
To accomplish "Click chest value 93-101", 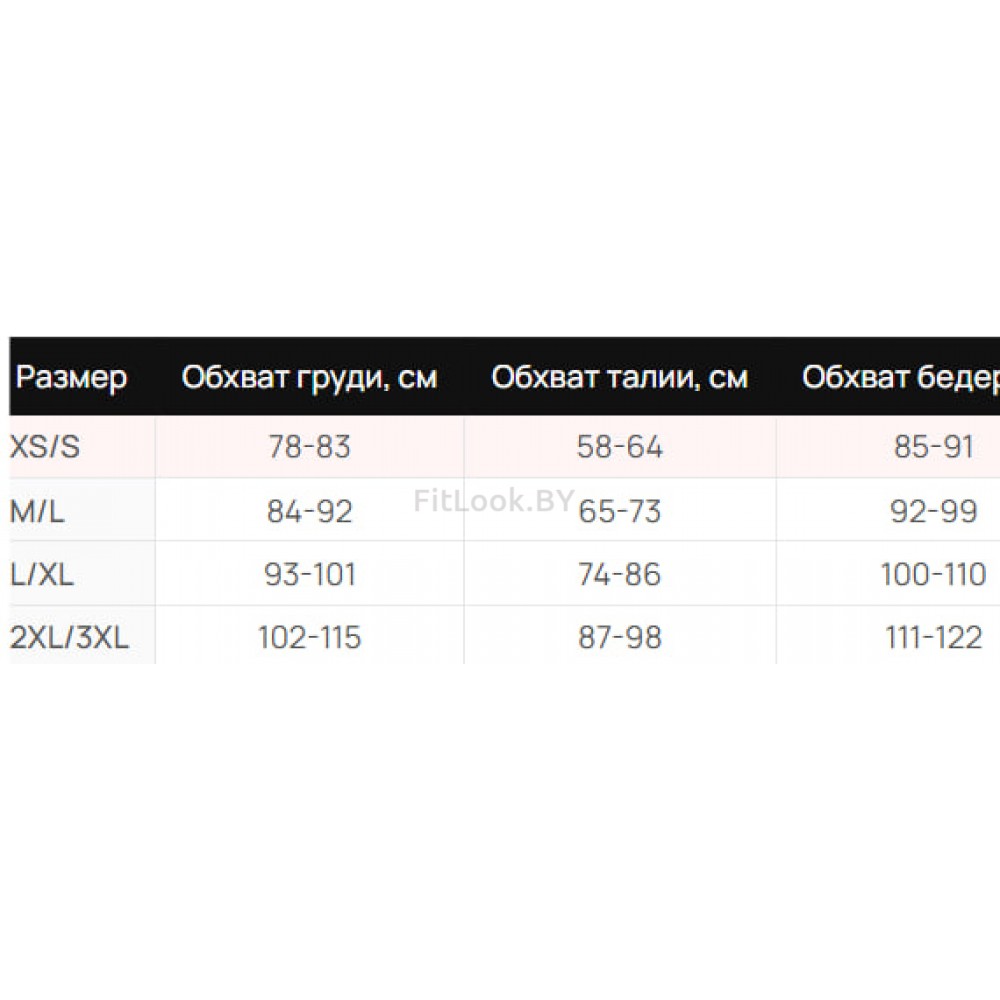I will (309, 575).
